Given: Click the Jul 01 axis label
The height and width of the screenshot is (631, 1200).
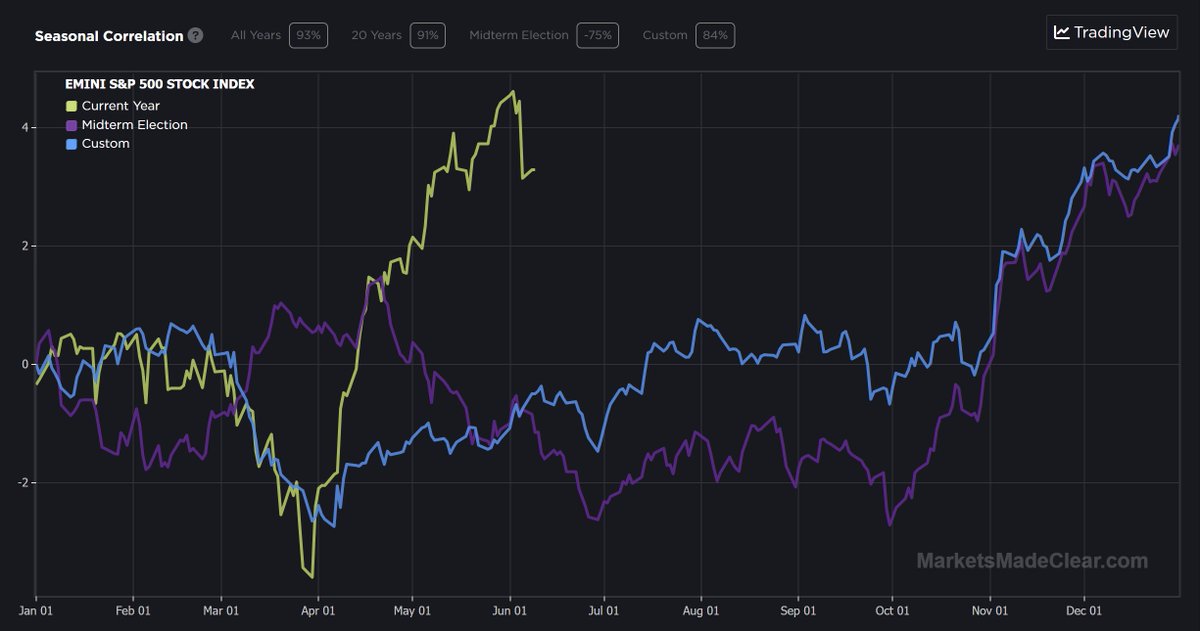Looking at the screenshot, I should tap(603, 610).
